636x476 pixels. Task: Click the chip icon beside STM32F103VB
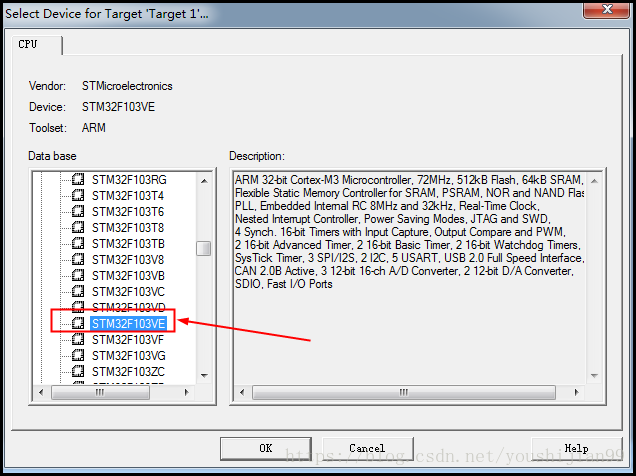click(x=78, y=275)
